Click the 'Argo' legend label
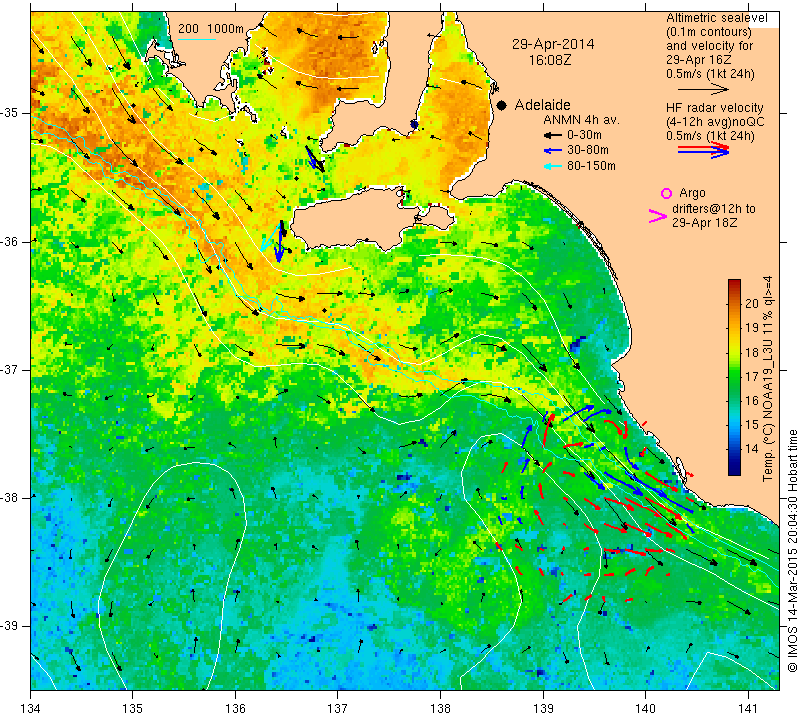 click(x=692, y=193)
